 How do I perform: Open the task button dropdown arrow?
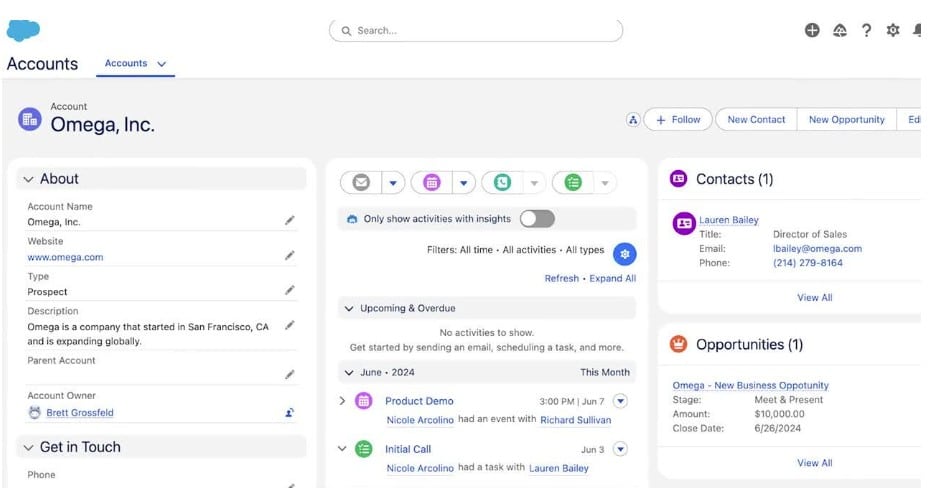pyautogui.click(x=605, y=182)
